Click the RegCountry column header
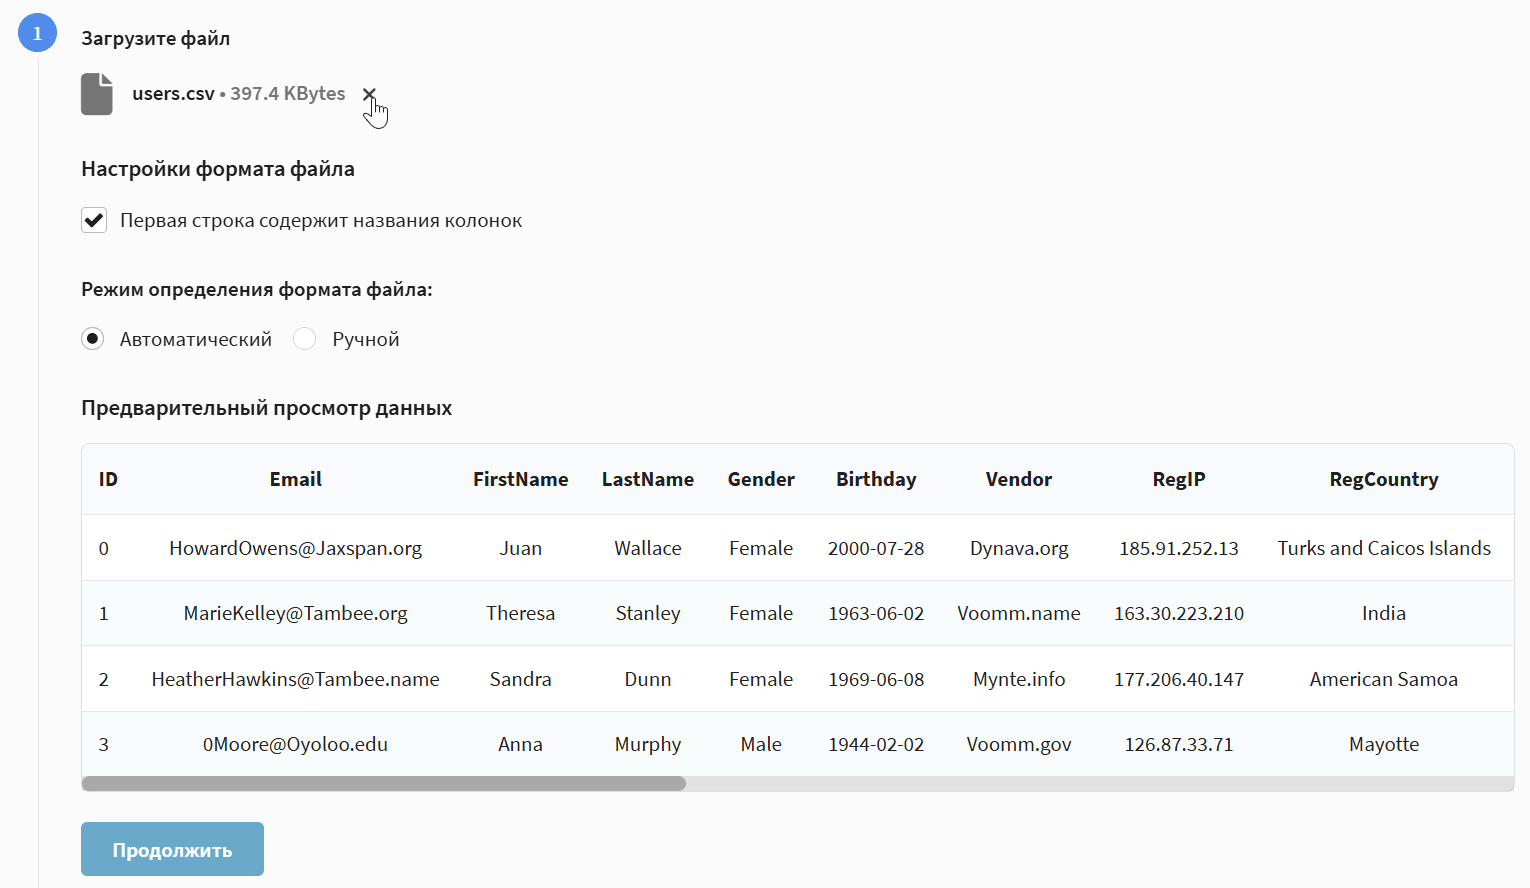Viewport: 1530px width, 888px height. [x=1384, y=479]
